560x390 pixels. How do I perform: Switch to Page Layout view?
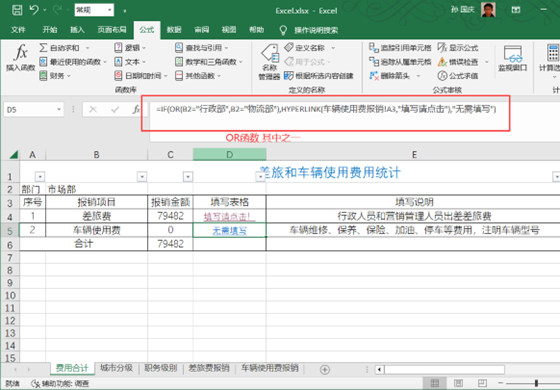(x=459, y=383)
